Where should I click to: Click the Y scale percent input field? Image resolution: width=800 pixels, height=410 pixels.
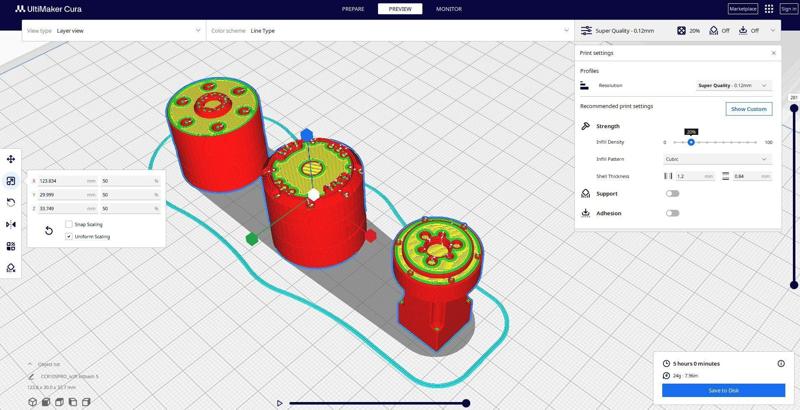tap(130, 195)
